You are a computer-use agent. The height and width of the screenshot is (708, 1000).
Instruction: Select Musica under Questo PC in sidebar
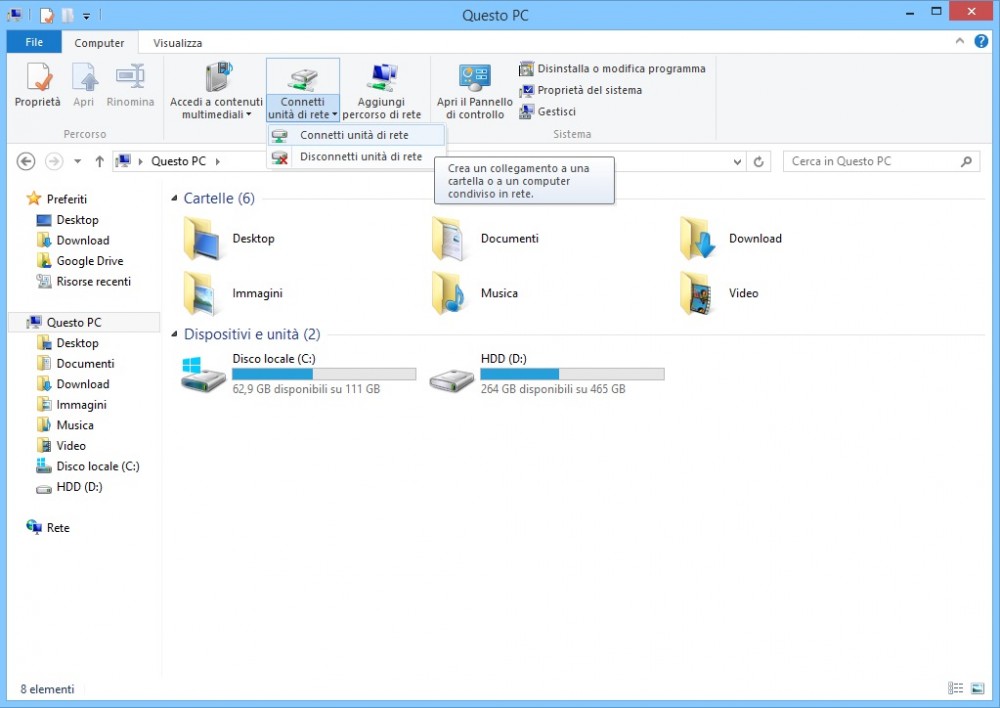(x=66, y=425)
